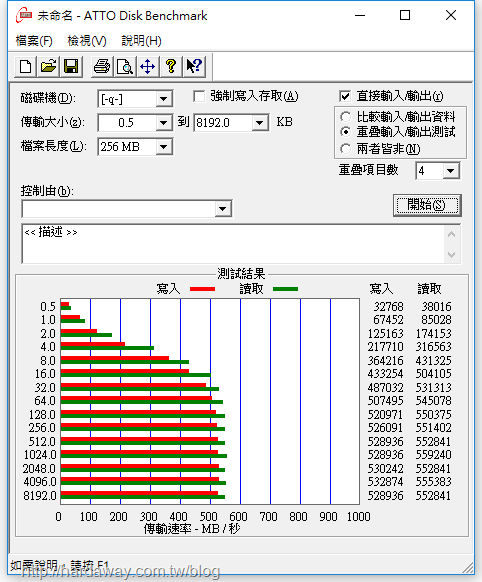Click the four-arrow move icon in toolbar
Viewport: 482px width, 582px height.
[148, 67]
